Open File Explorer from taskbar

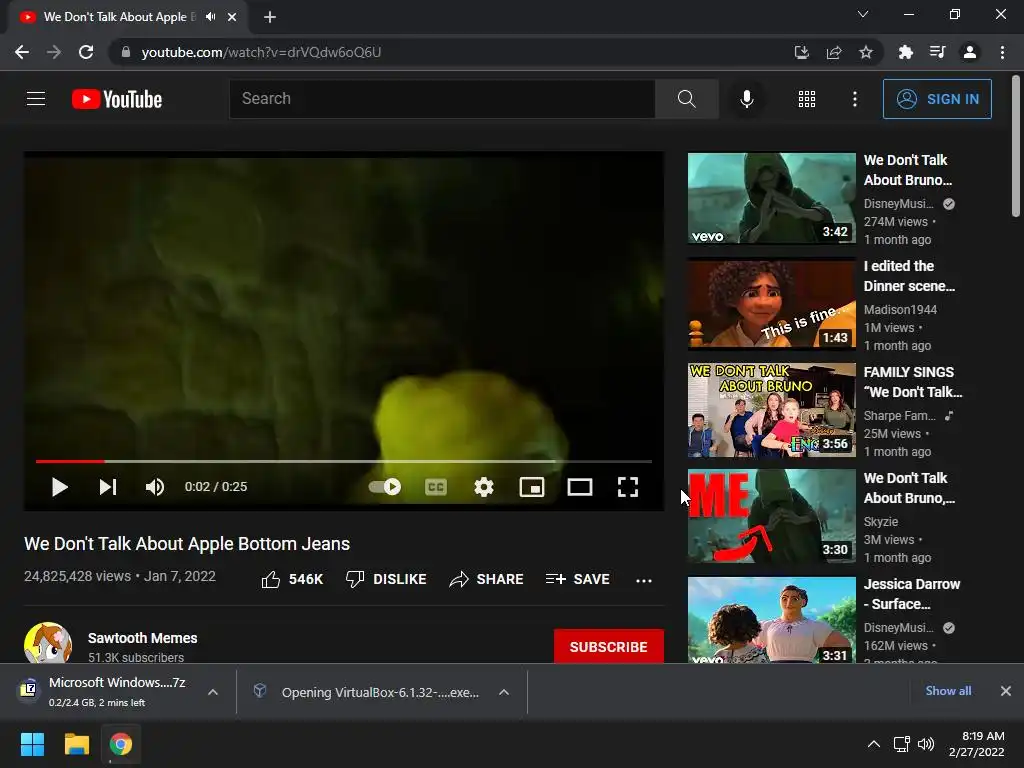[x=76, y=744]
